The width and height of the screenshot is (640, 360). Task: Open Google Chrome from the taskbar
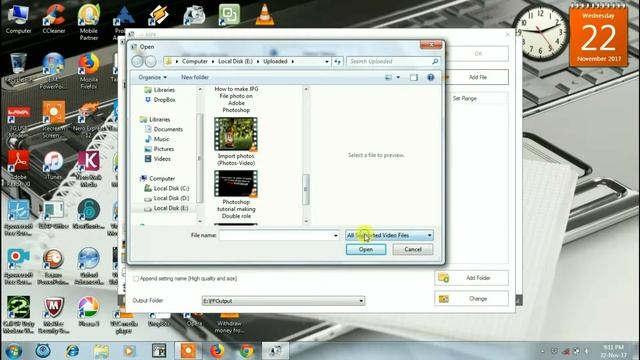[x=246, y=351]
